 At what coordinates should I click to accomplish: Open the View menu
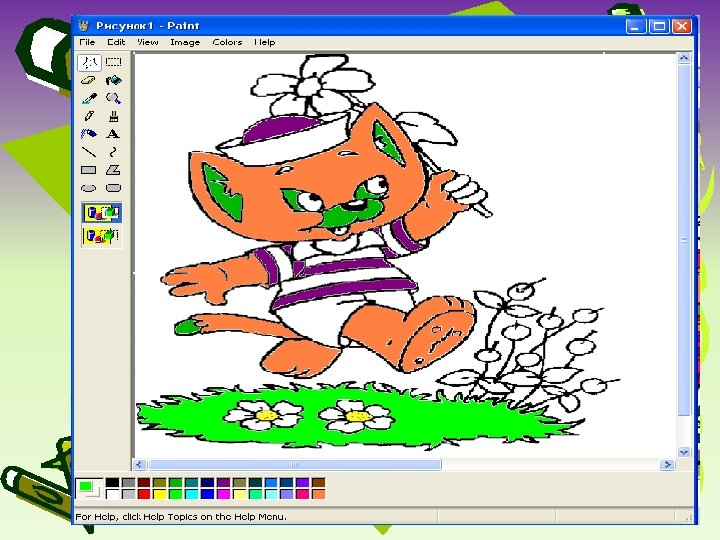coord(147,42)
